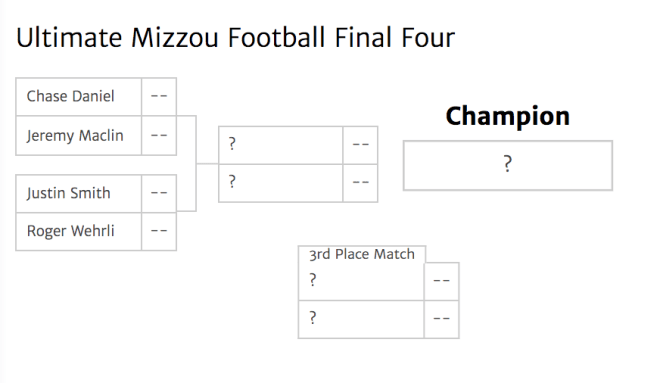Click the 3rd Place Match label
Screen dimensions: 660x383
pyautogui.click(x=362, y=254)
